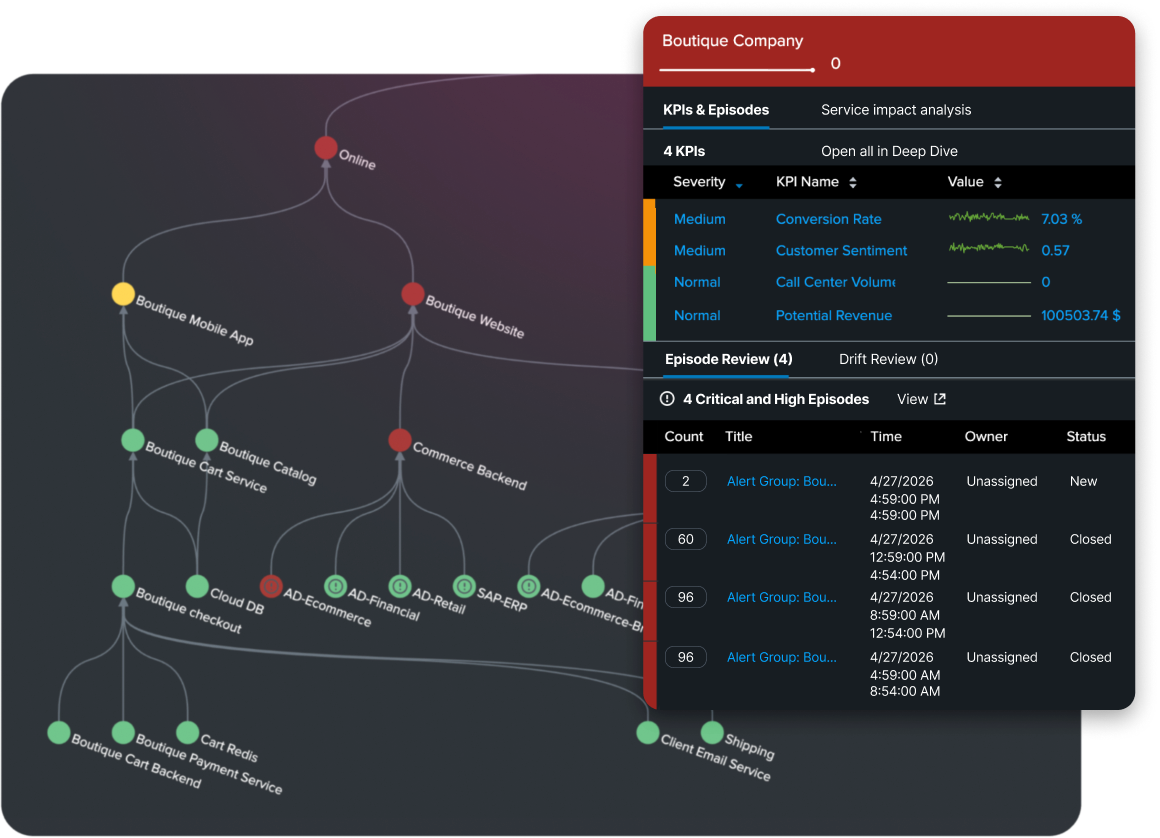The width and height of the screenshot is (1160, 838).
Task: Click Boutique Company health score slider
Action: point(737,70)
